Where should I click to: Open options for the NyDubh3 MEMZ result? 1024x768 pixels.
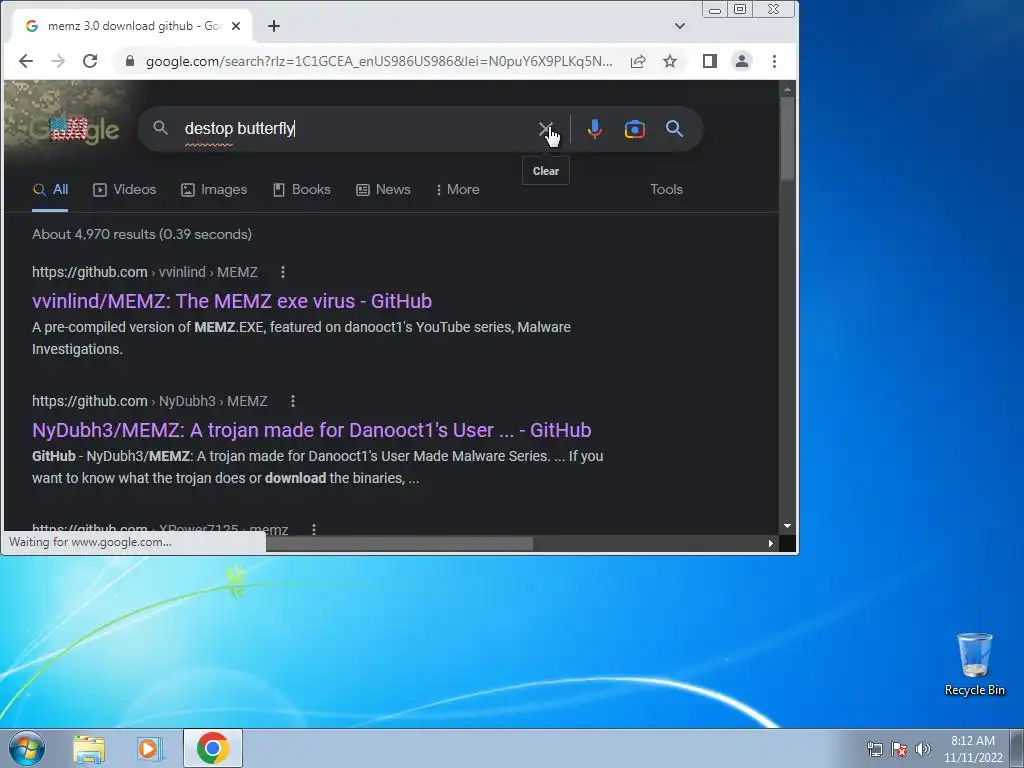click(x=293, y=401)
